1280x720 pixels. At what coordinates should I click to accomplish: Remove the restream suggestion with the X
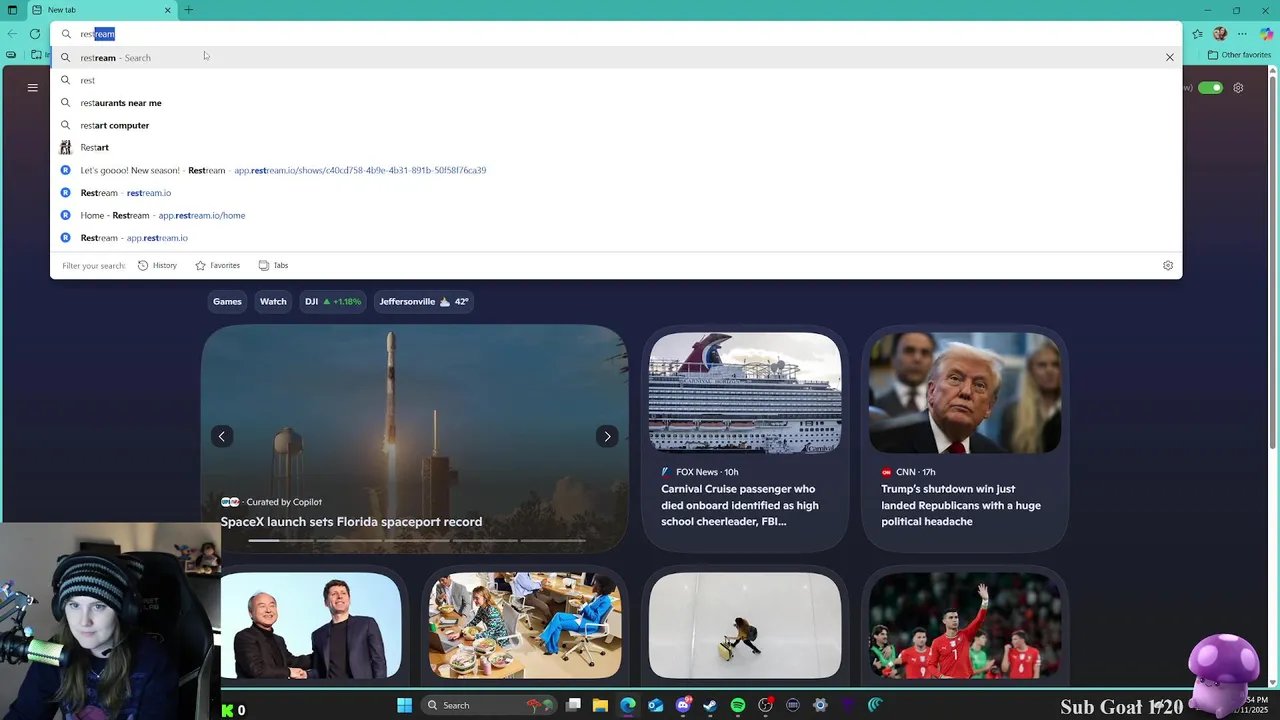[x=1169, y=57]
